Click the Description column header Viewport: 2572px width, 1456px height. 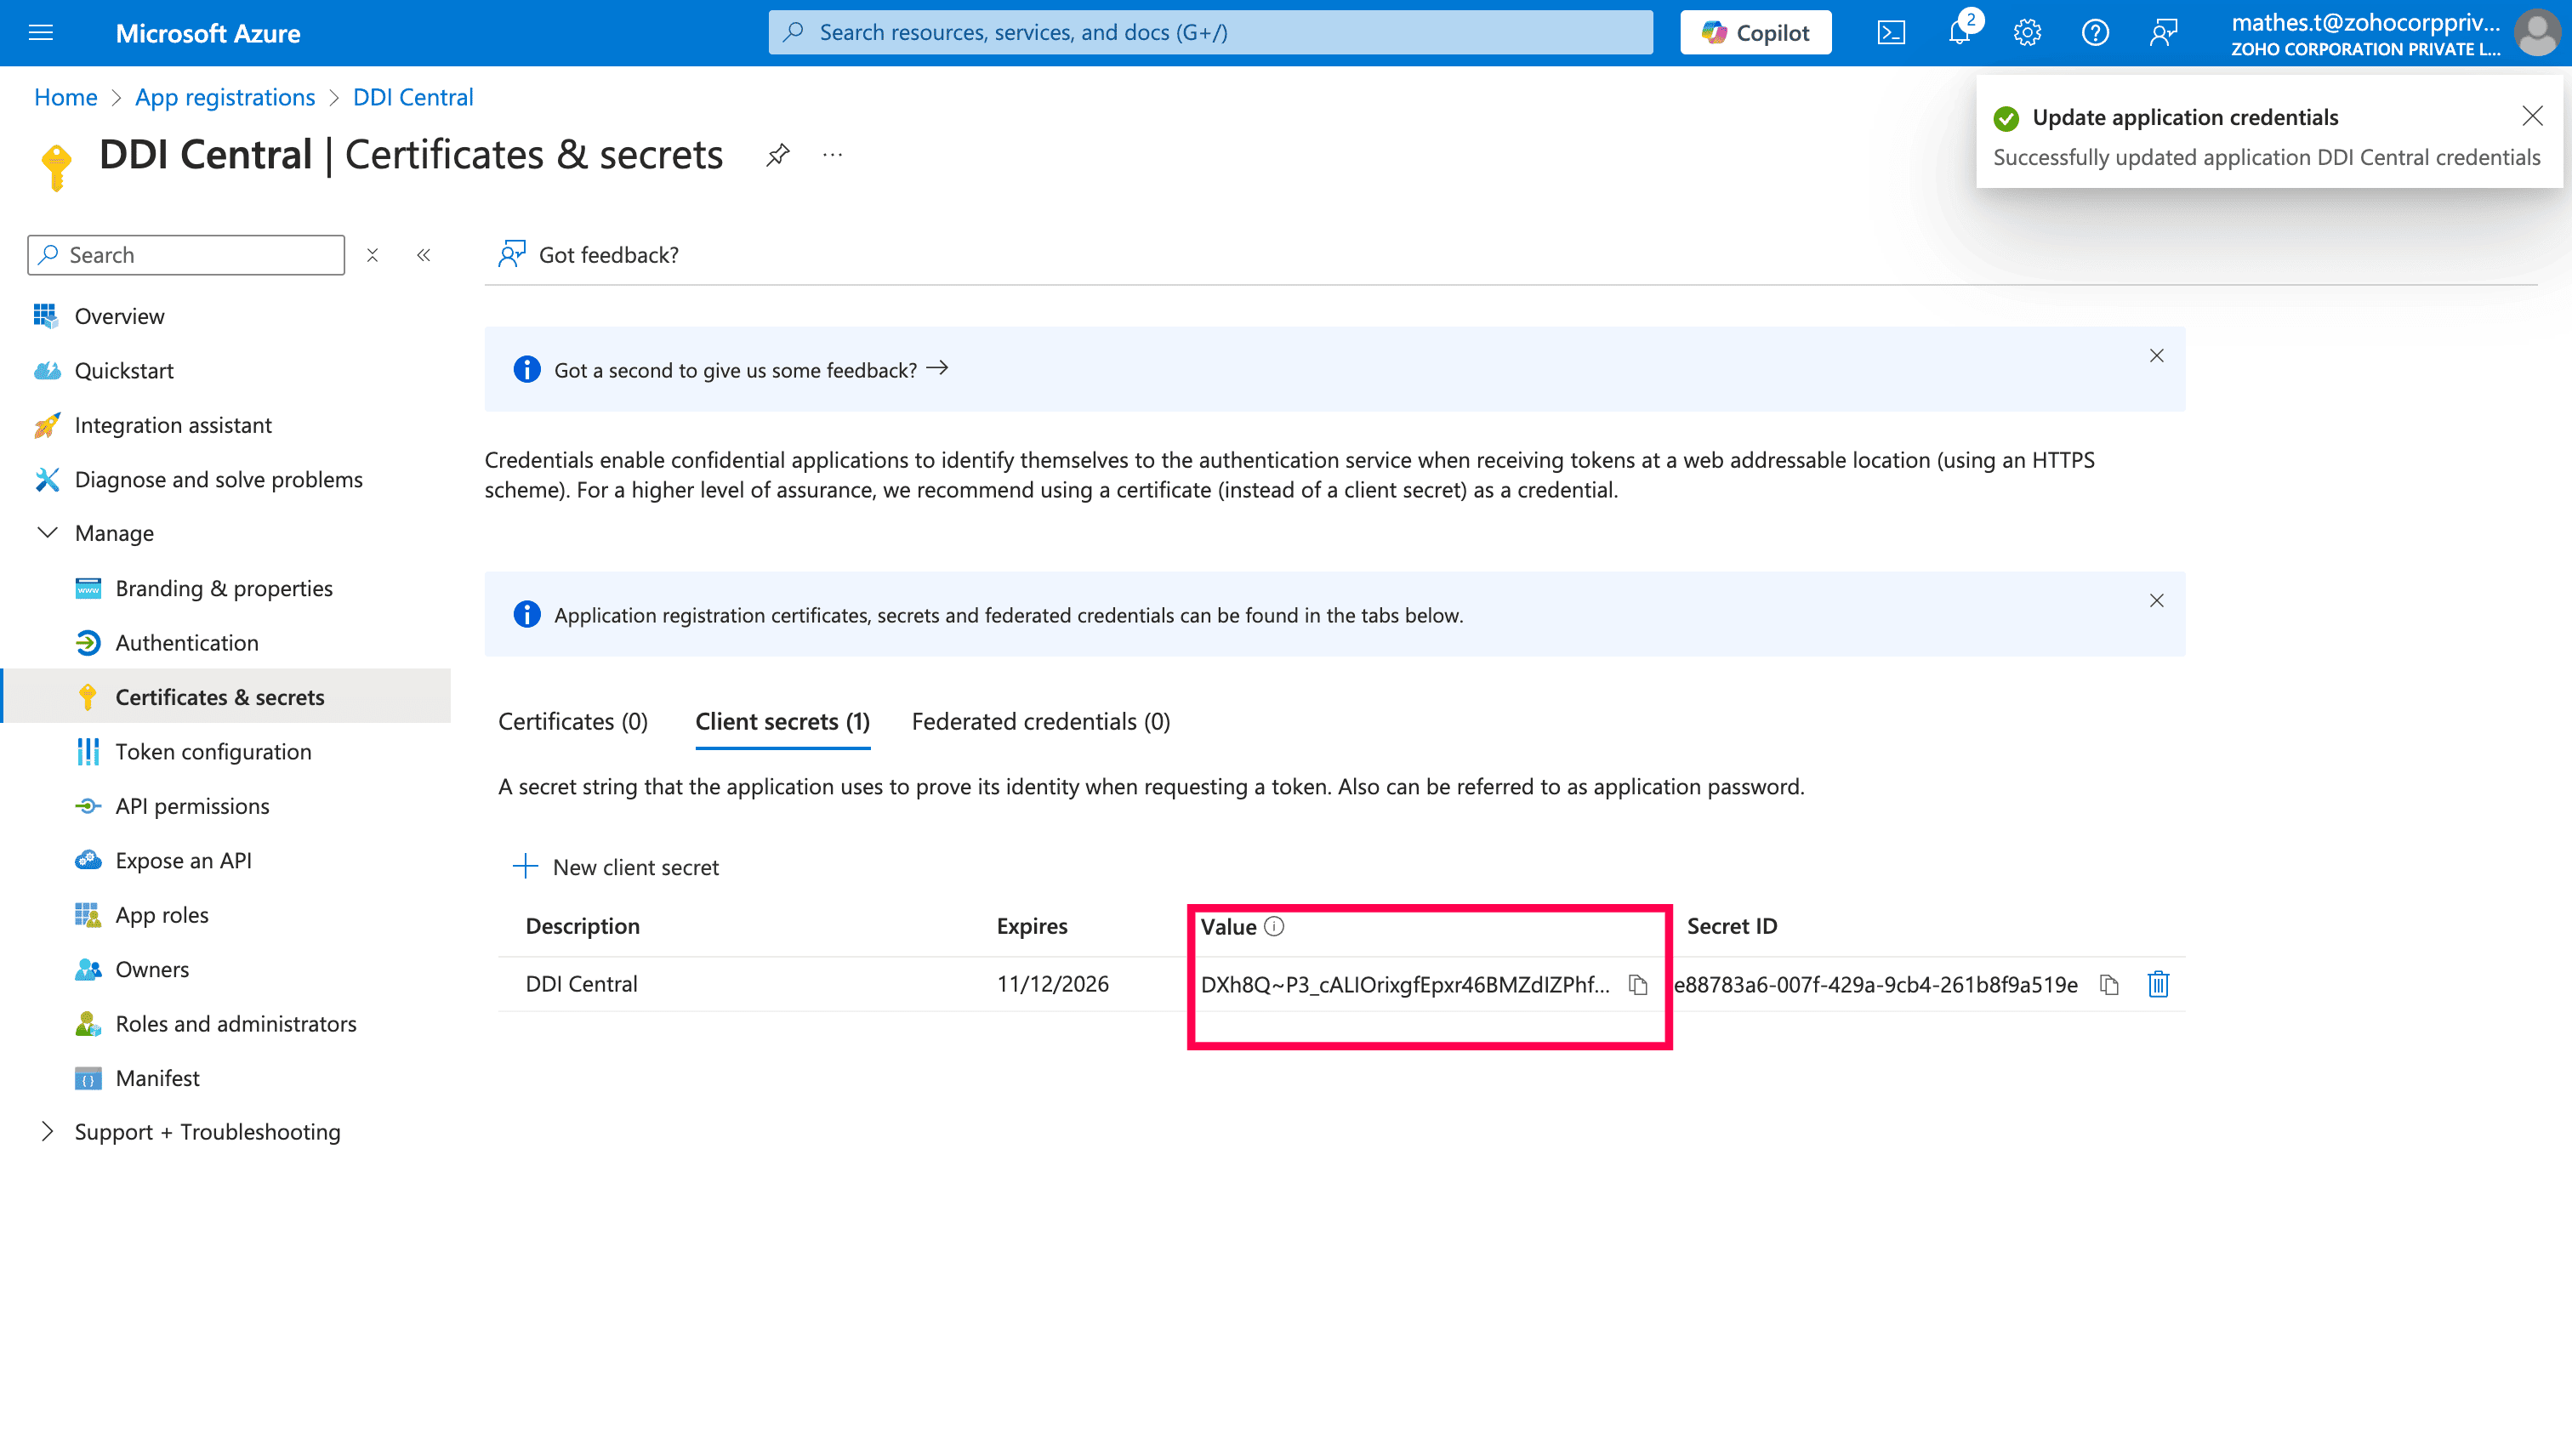coord(583,926)
